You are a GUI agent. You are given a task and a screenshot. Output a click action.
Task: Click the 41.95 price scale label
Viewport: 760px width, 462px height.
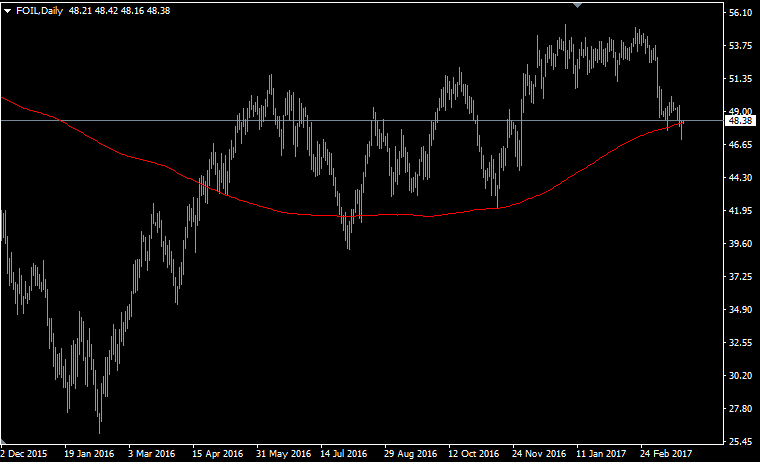740,210
